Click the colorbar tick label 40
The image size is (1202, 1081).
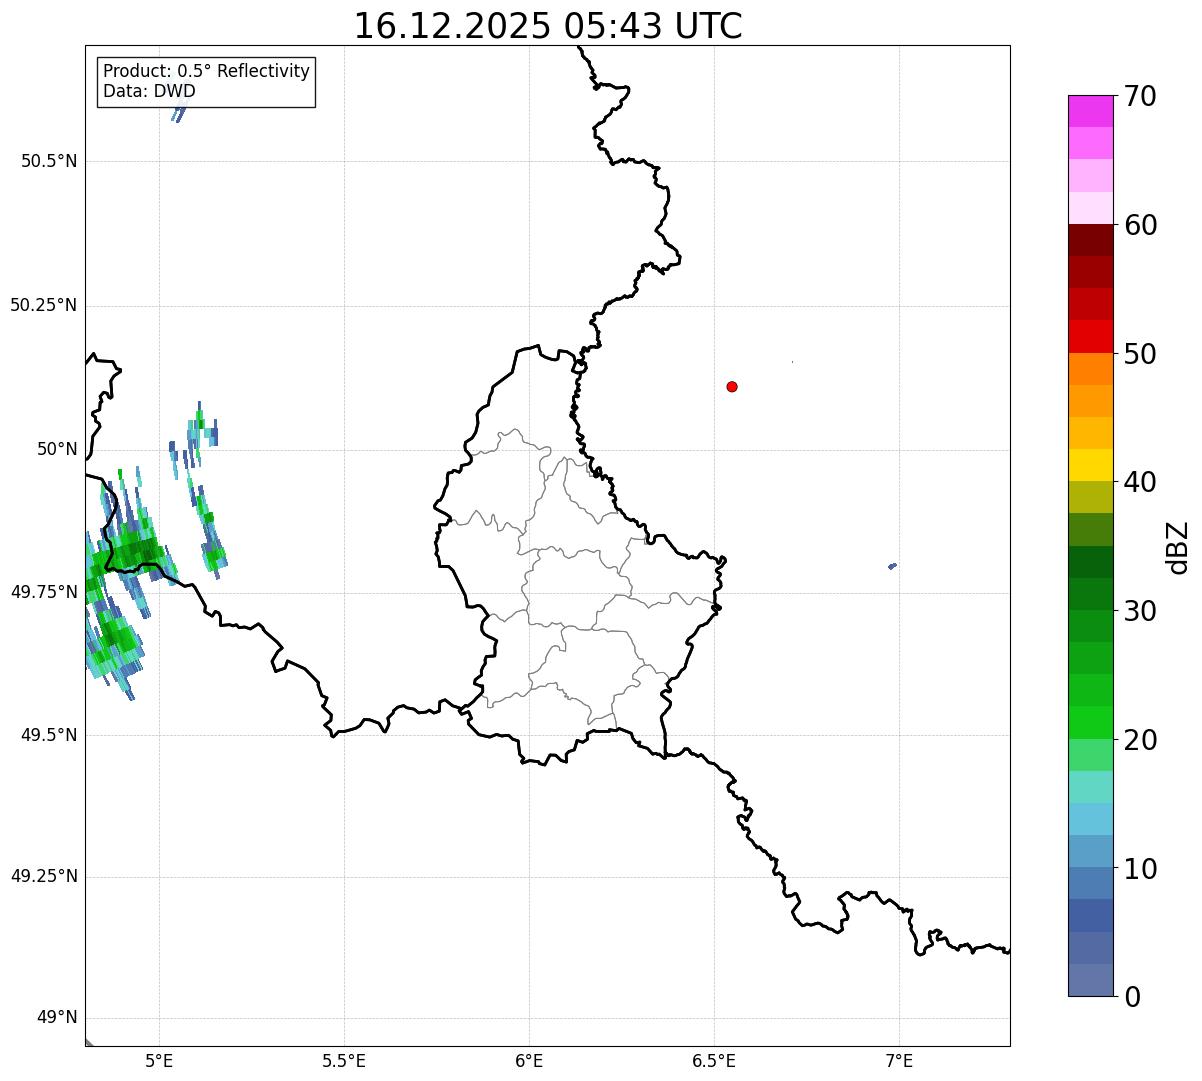click(1140, 482)
